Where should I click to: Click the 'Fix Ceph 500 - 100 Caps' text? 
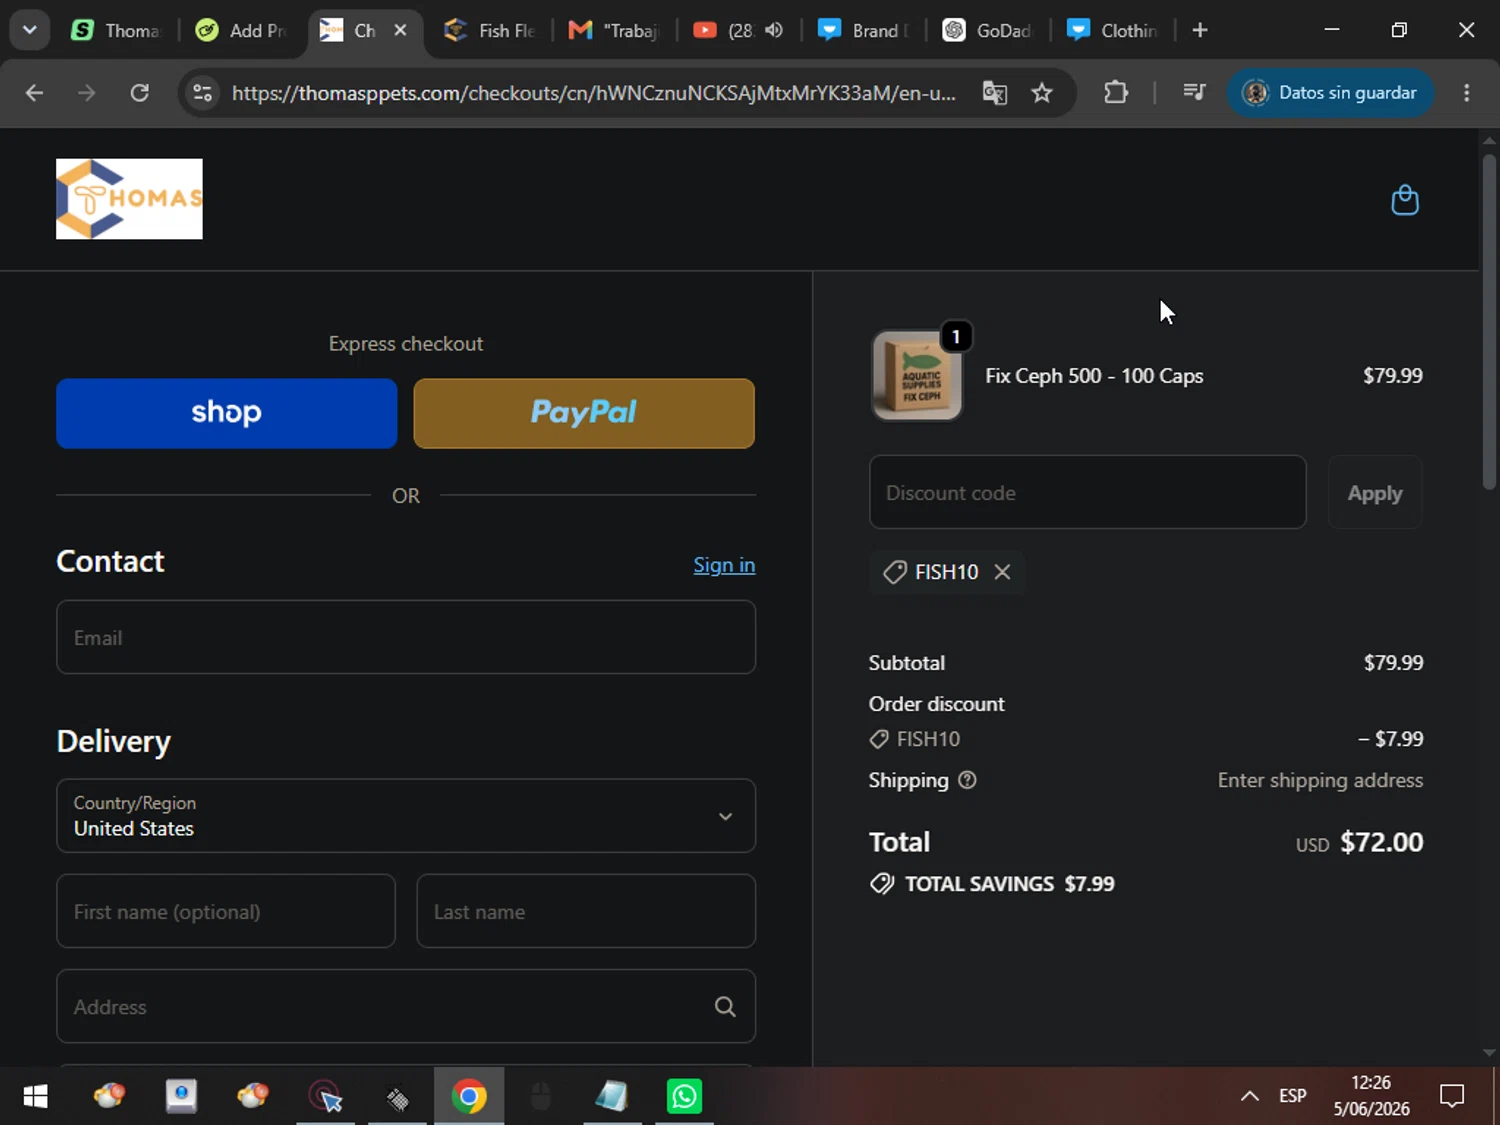[1094, 376]
